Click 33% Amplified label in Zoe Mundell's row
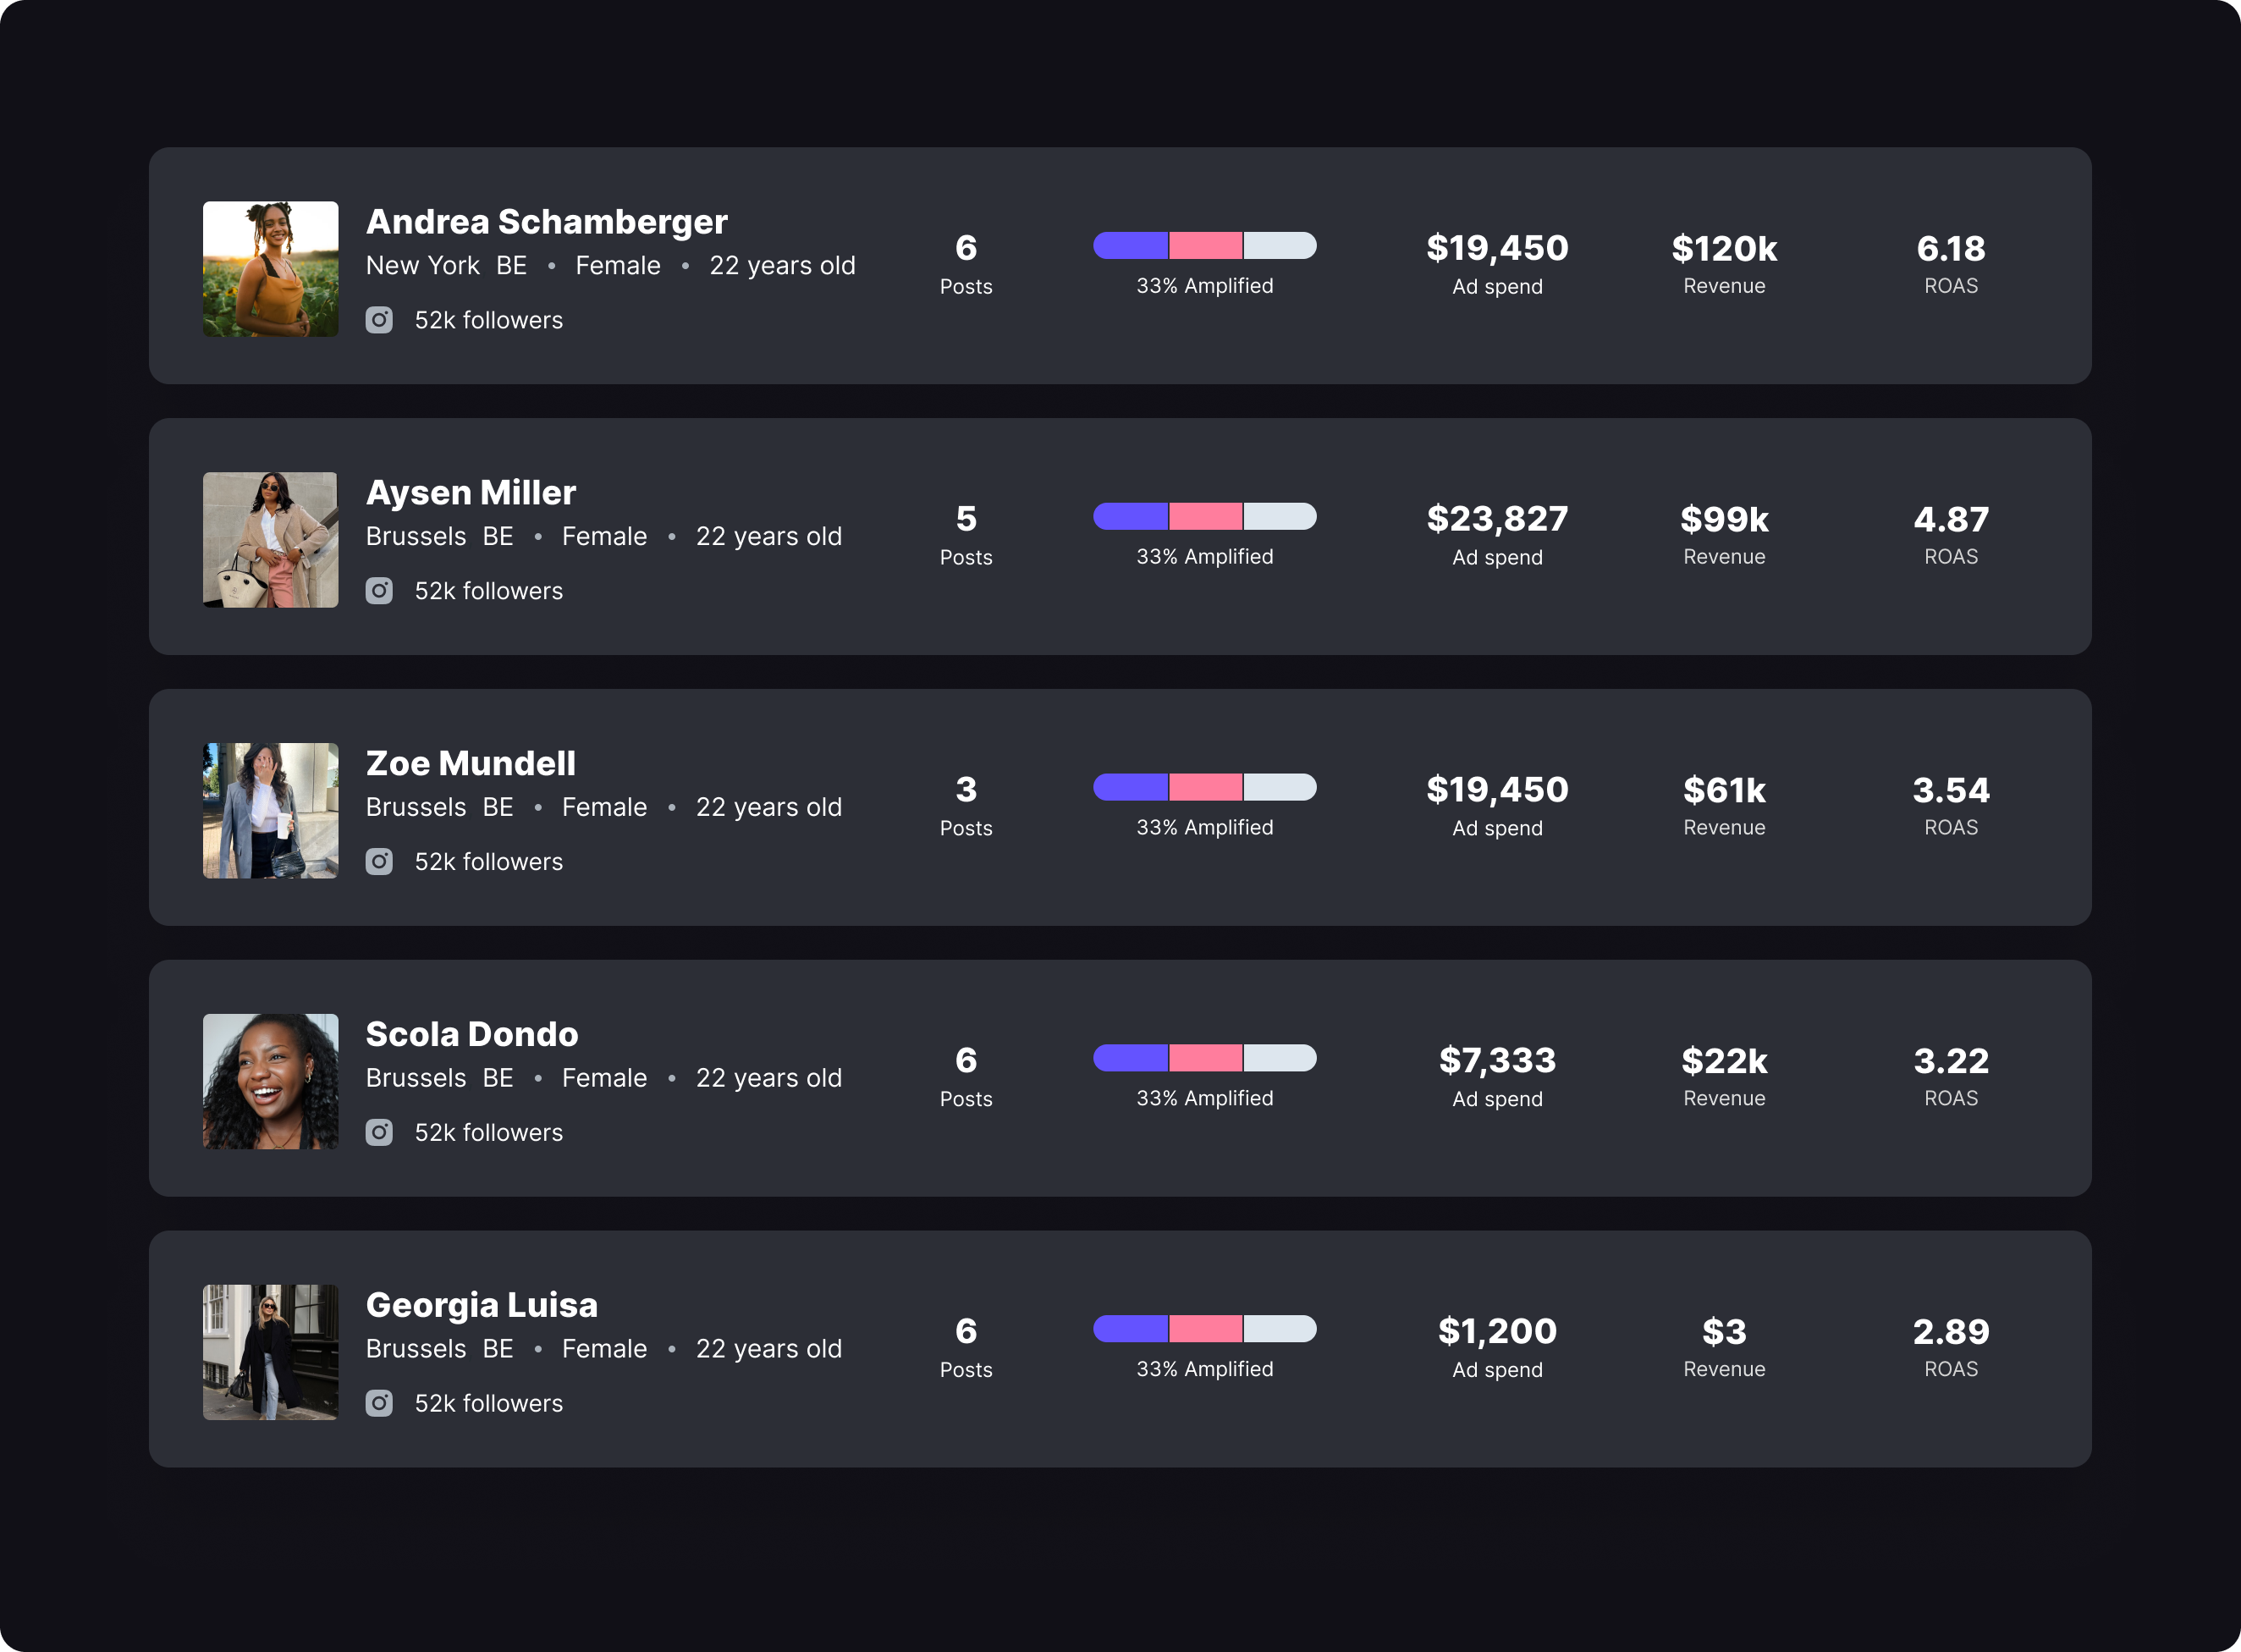This screenshot has height=1652, width=2241. click(x=1205, y=828)
